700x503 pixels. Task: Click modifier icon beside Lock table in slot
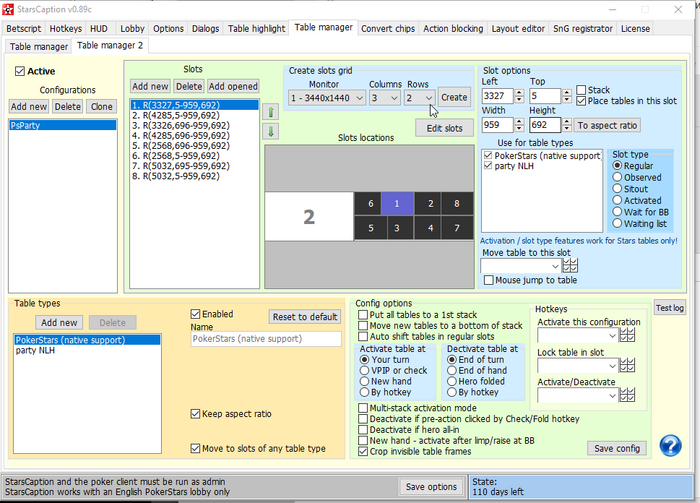click(628, 366)
